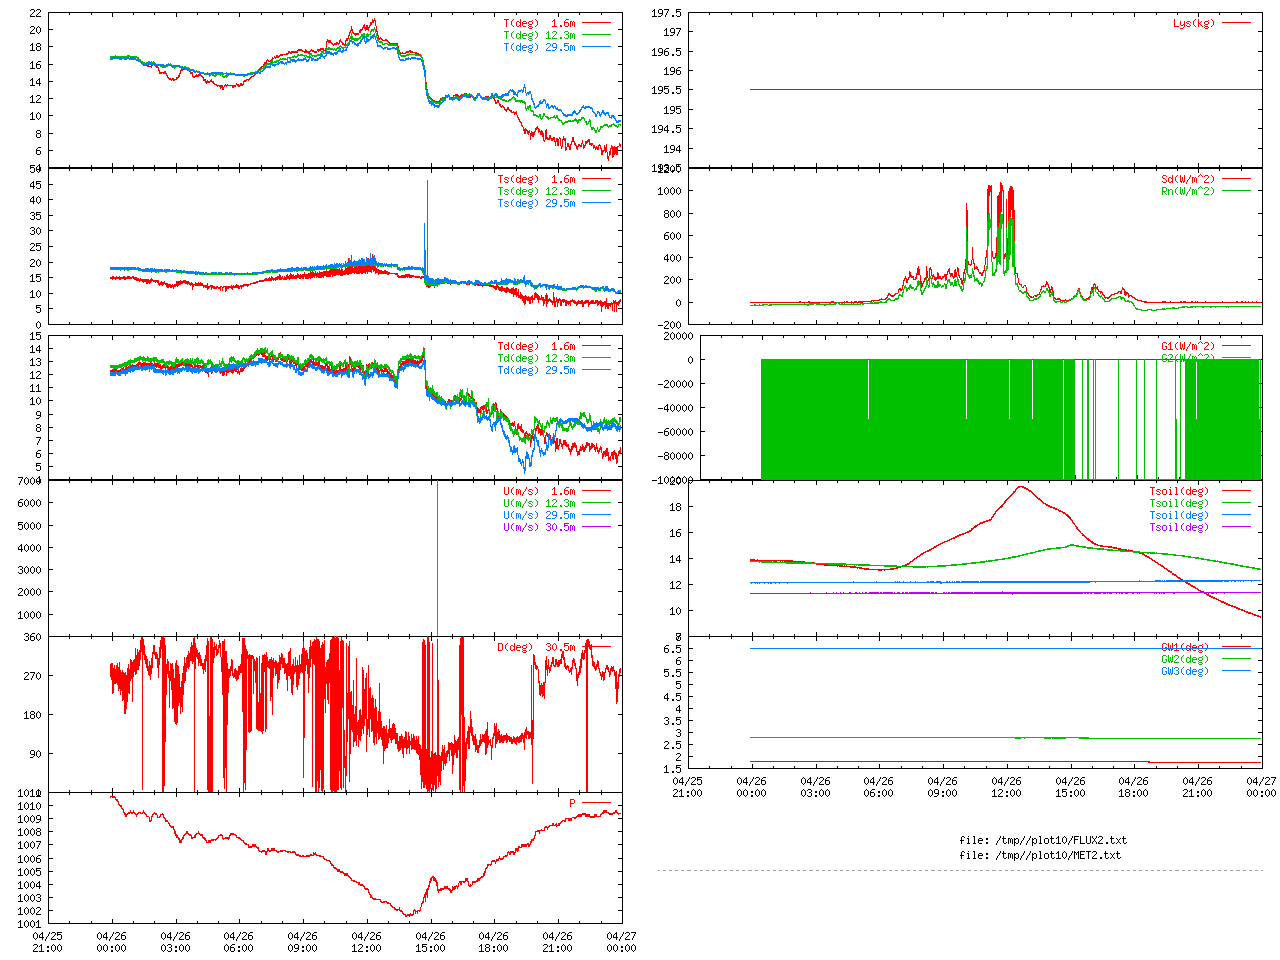Click the Td(deg) 1.6m legend label
1280x960 pixels.
(x=536, y=346)
